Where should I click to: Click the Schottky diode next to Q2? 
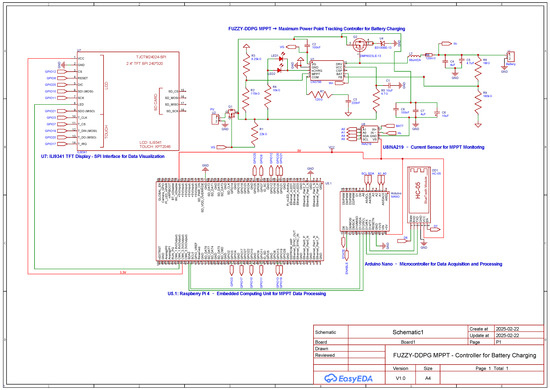[x=383, y=43]
